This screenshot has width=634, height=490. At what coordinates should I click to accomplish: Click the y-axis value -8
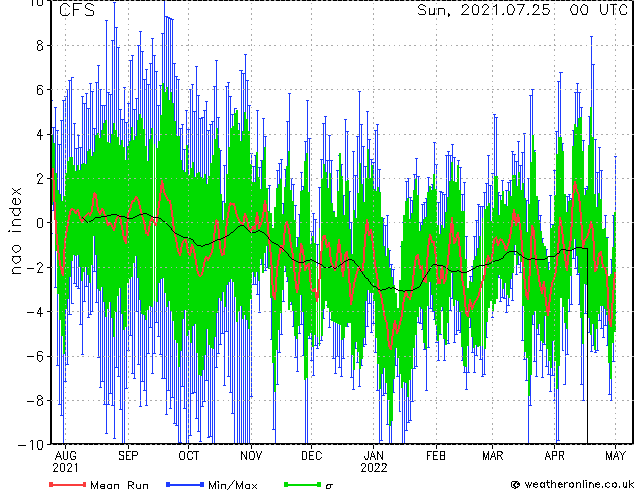pyautogui.click(x=35, y=401)
